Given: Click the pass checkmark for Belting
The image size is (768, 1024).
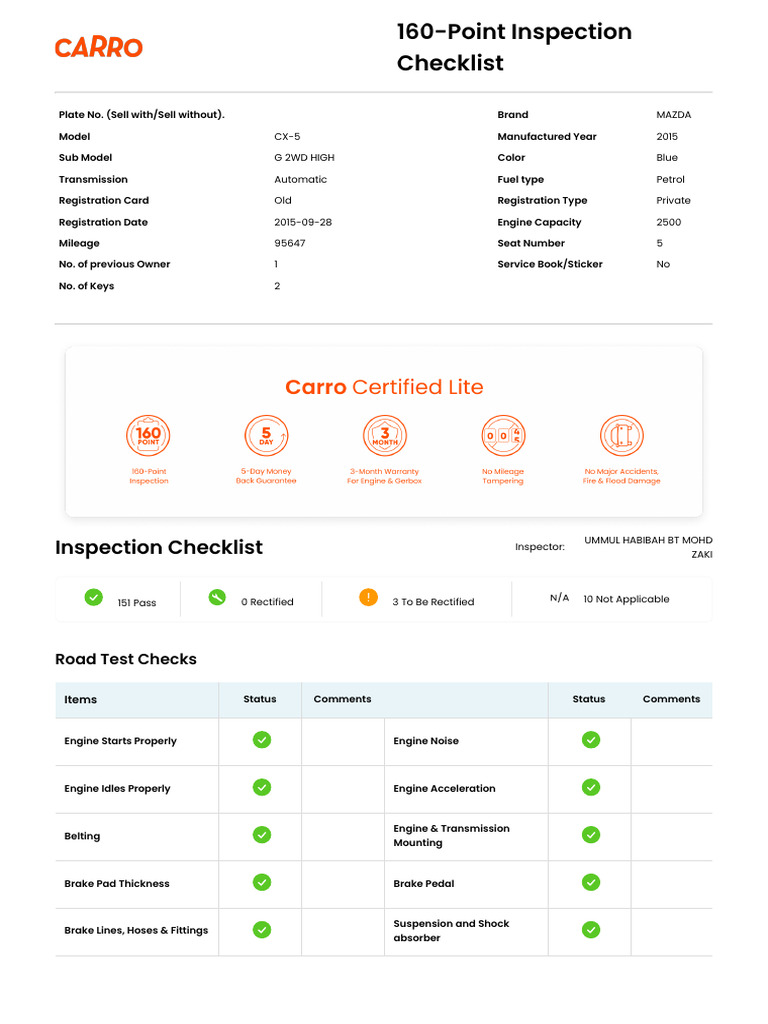Looking at the screenshot, I should tap(262, 835).
